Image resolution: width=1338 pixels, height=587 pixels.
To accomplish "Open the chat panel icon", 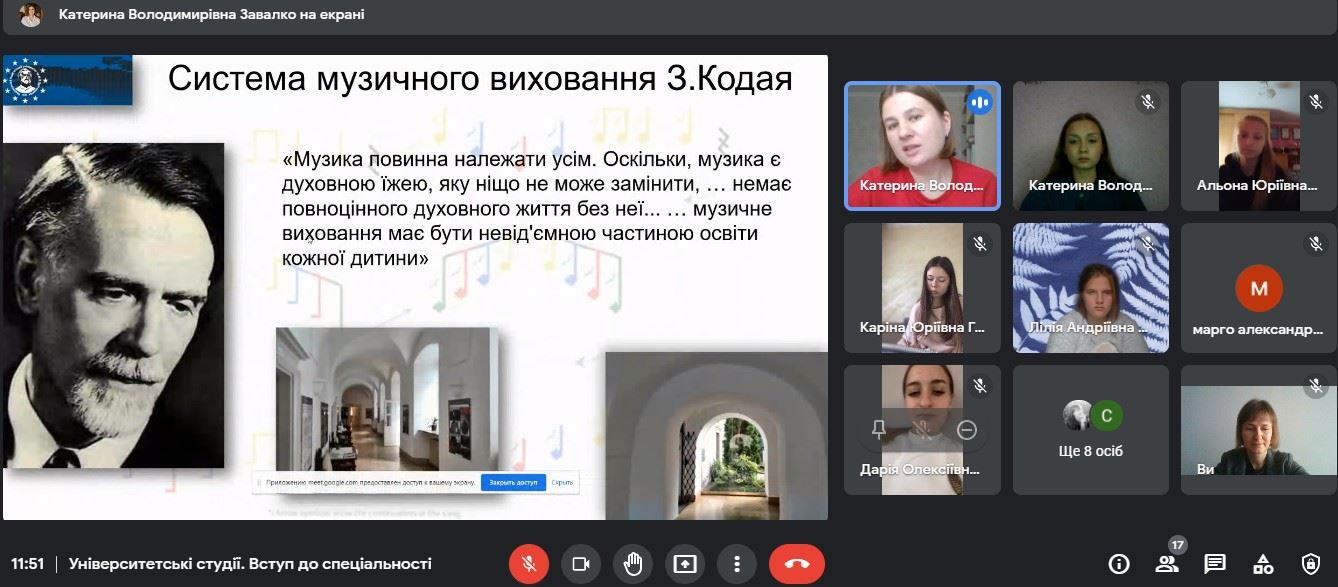I will click(x=1215, y=564).
